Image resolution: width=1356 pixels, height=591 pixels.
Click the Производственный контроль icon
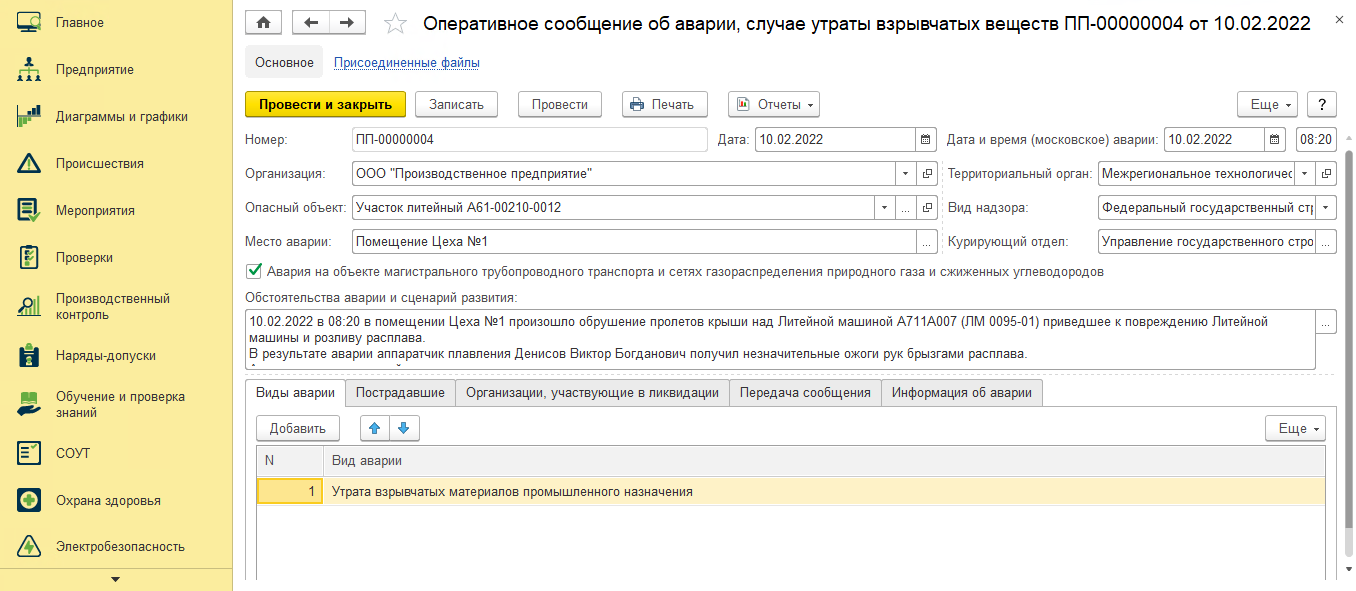click(28, 306)
